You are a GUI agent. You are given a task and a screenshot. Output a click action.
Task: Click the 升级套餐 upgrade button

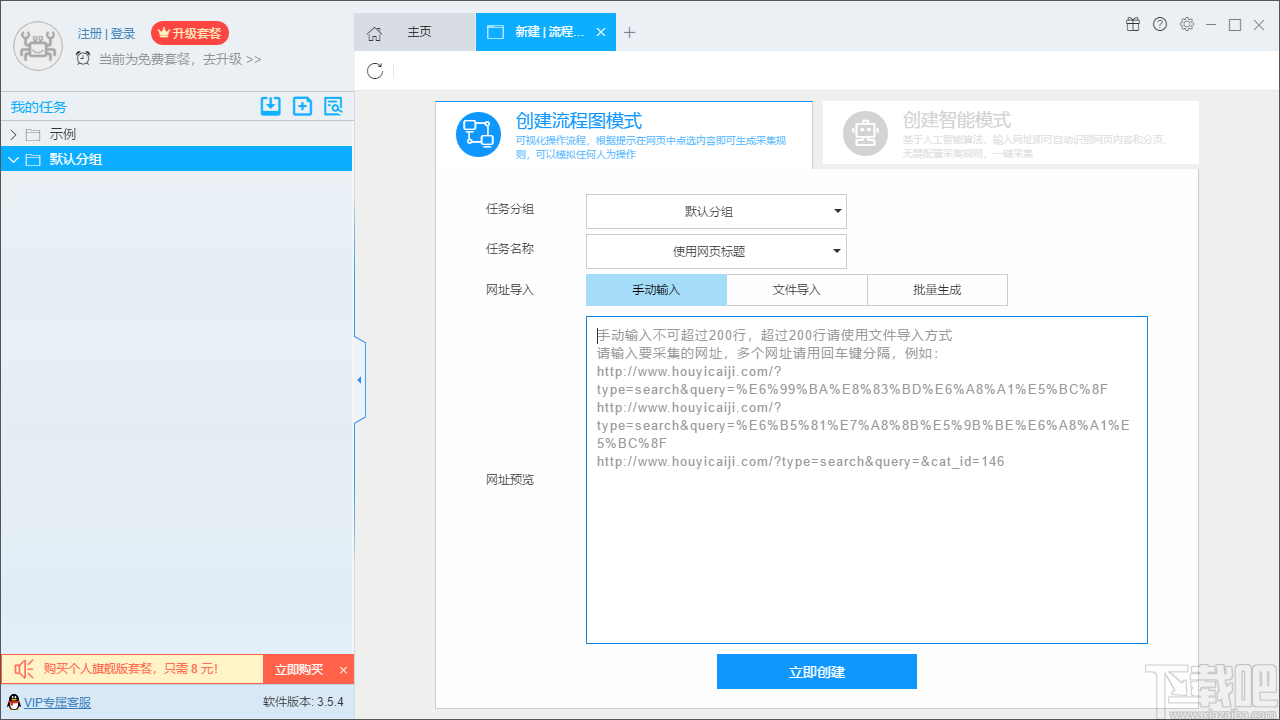pos(190,33)
